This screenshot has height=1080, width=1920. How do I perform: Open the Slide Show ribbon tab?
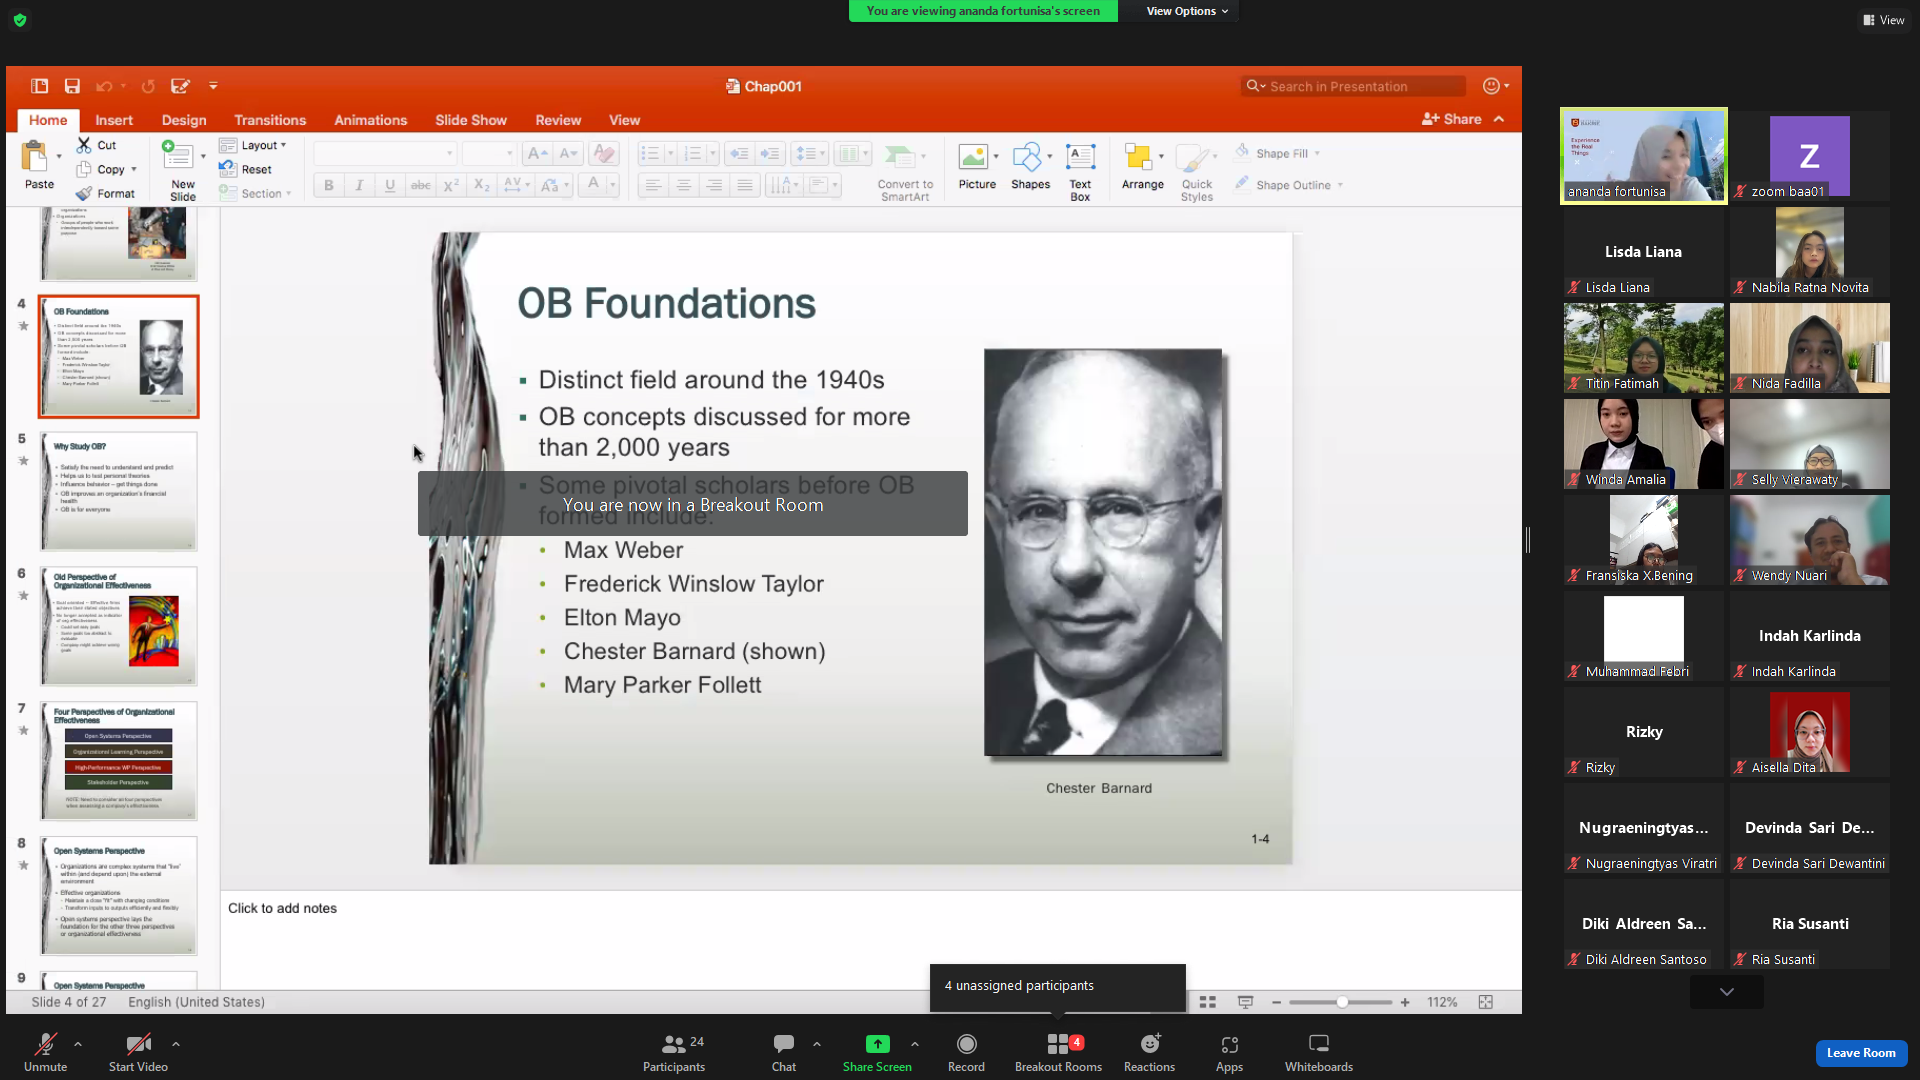471,120
